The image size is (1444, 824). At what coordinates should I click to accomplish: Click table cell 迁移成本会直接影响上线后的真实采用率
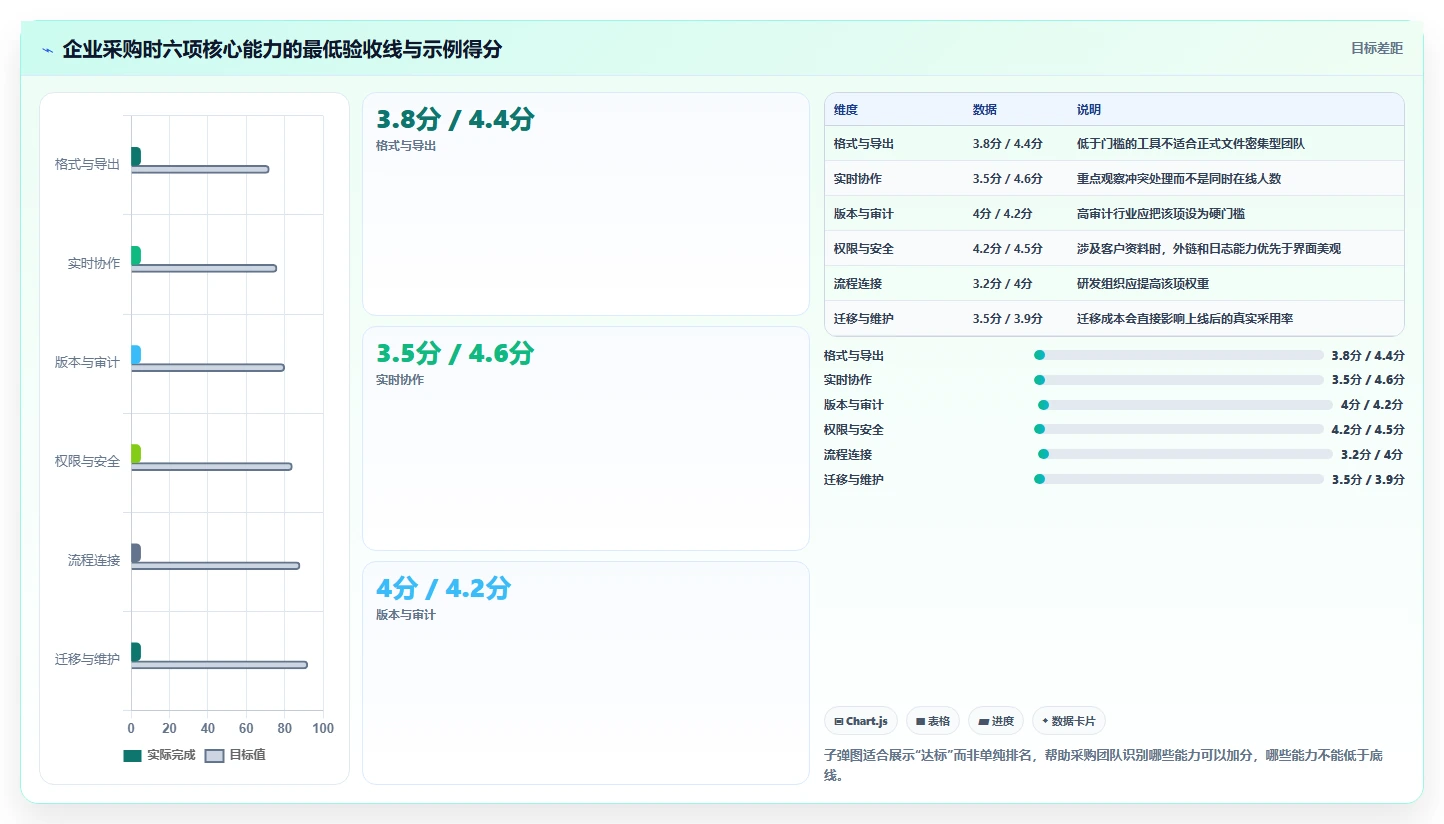point(1185,319)
